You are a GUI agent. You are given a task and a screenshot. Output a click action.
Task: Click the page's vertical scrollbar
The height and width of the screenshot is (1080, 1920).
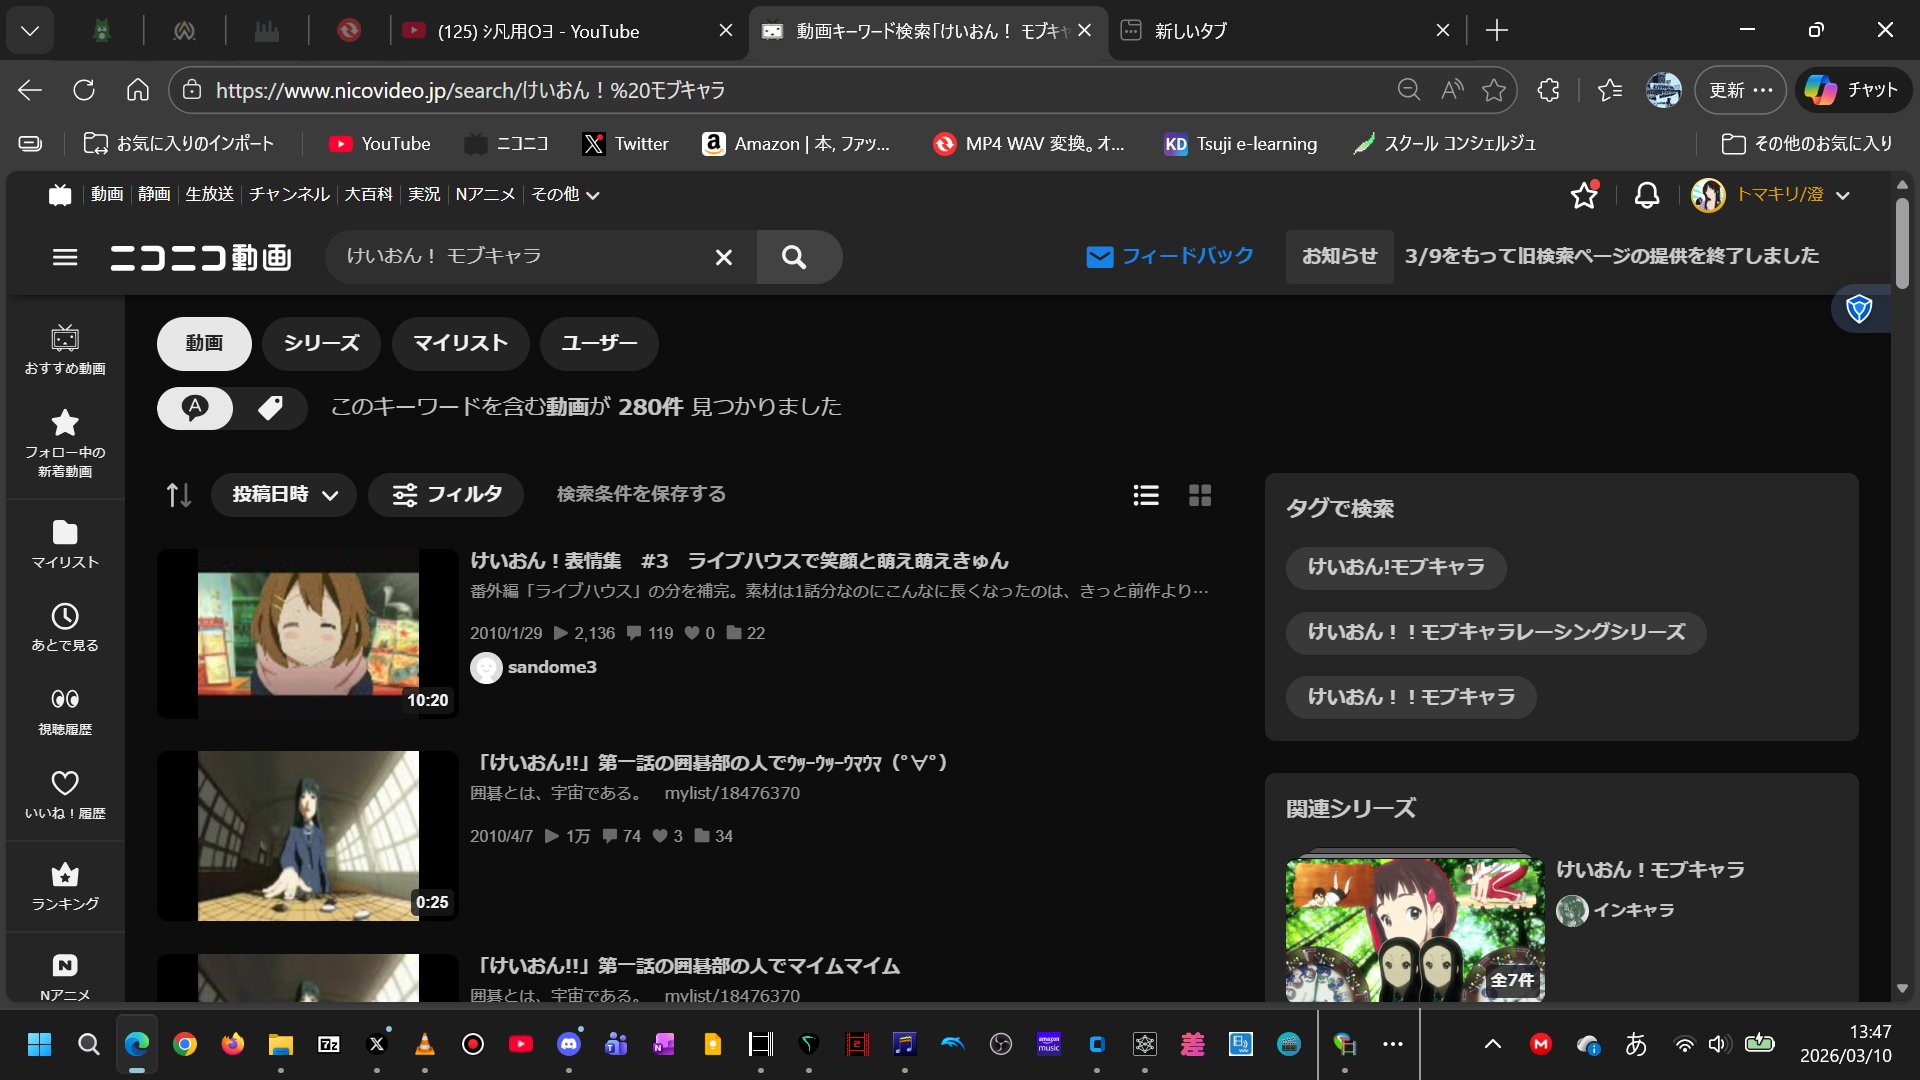1902,245
